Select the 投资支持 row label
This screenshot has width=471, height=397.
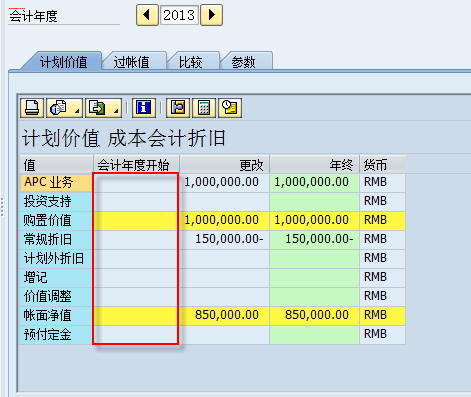point(56,201)
